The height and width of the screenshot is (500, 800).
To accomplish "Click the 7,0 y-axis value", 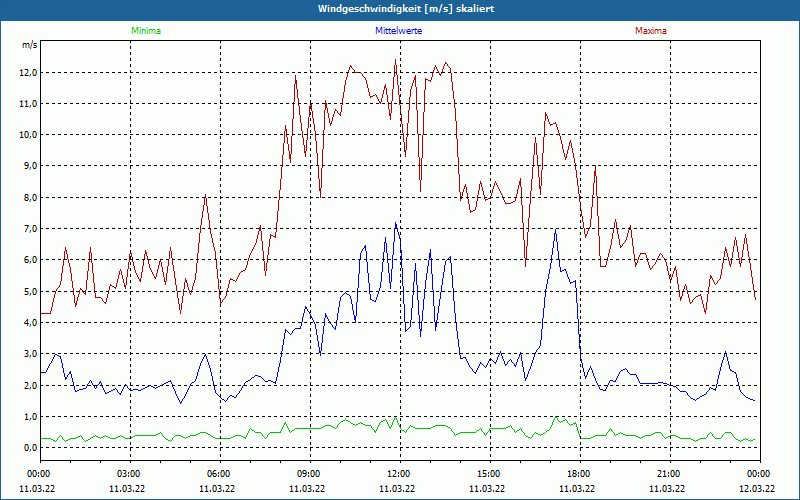I will coord(30,229).
